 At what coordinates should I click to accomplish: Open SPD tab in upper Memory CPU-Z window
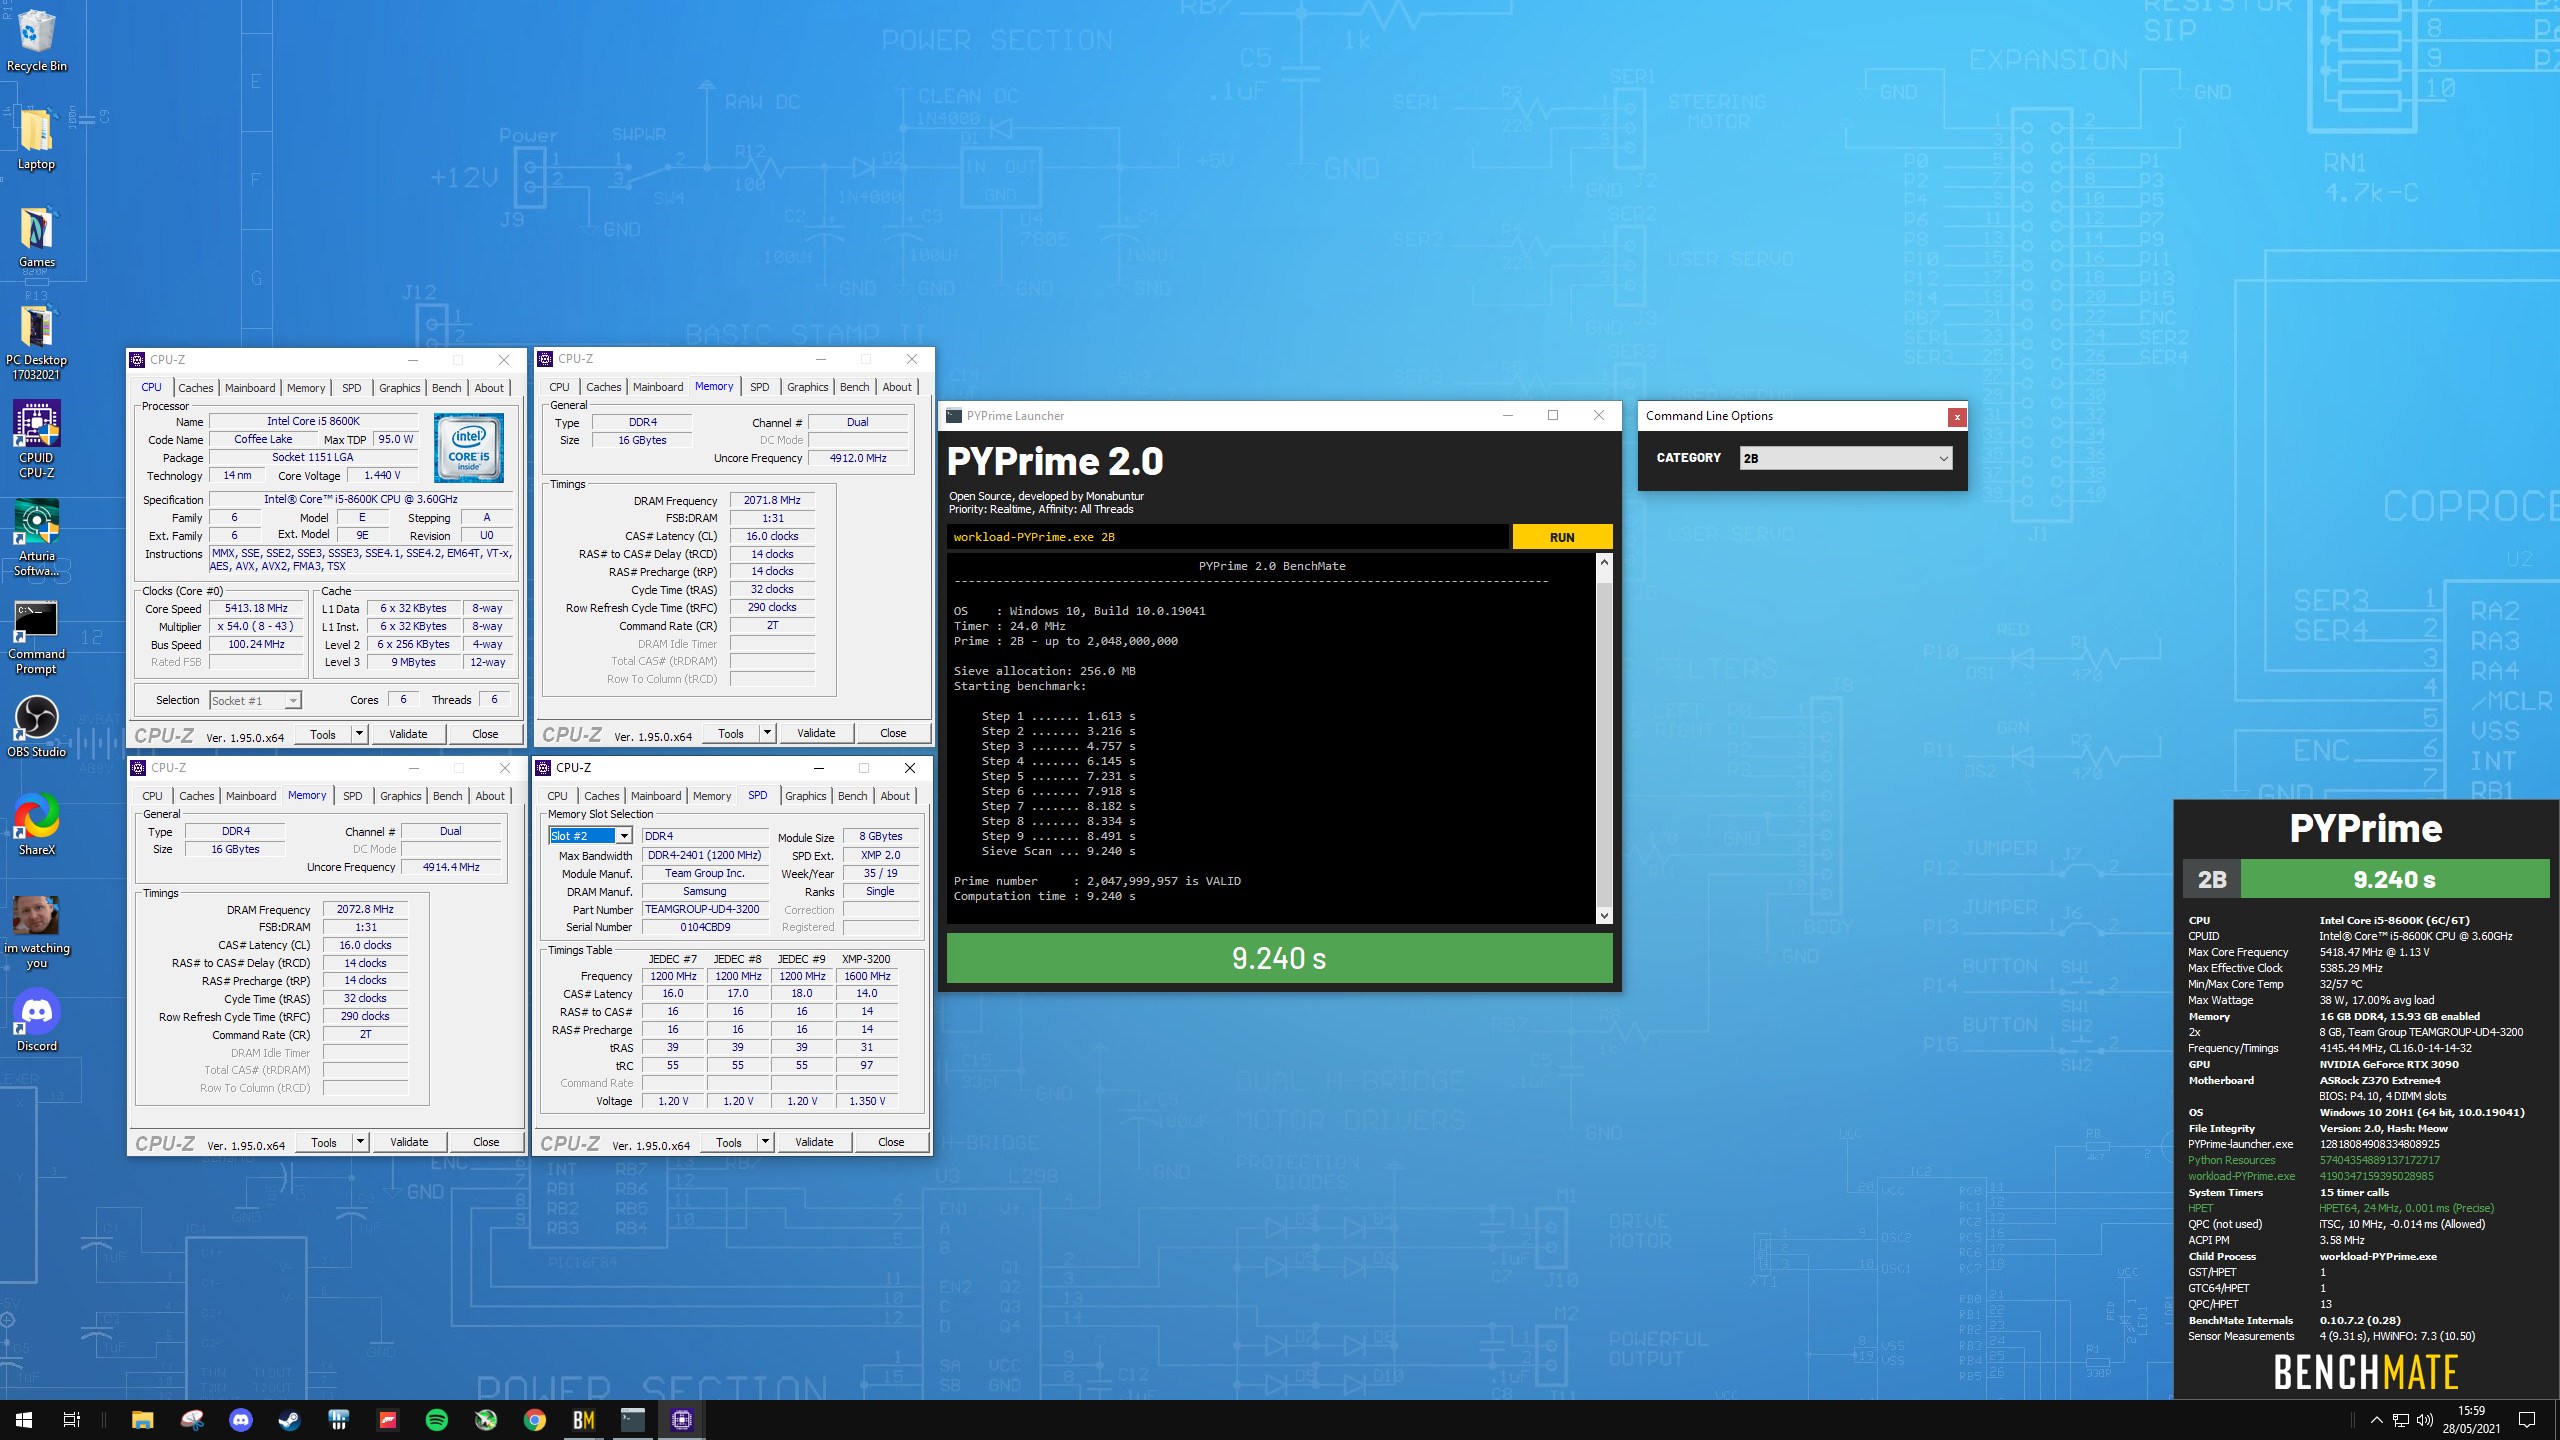(760, 387)
